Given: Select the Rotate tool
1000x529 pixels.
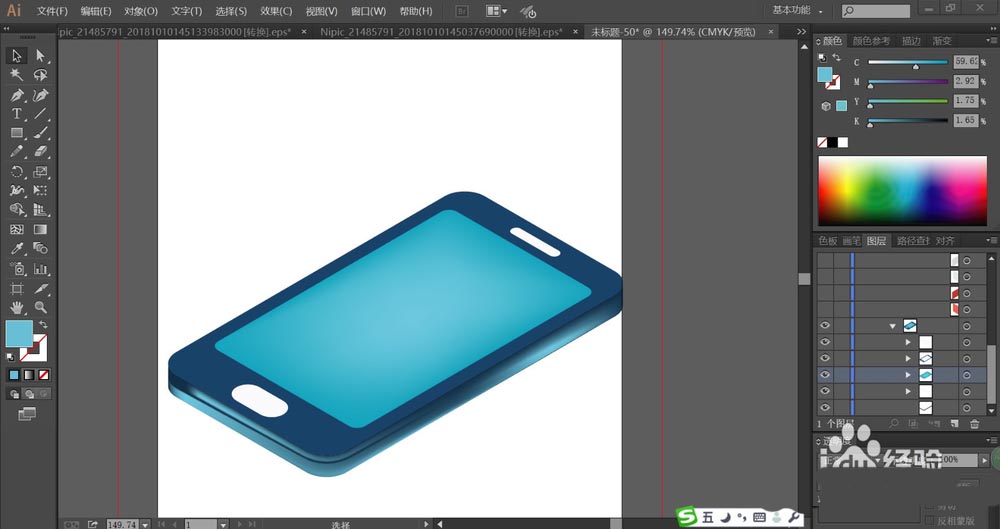Looking at the screenshot, I should 17,172.
